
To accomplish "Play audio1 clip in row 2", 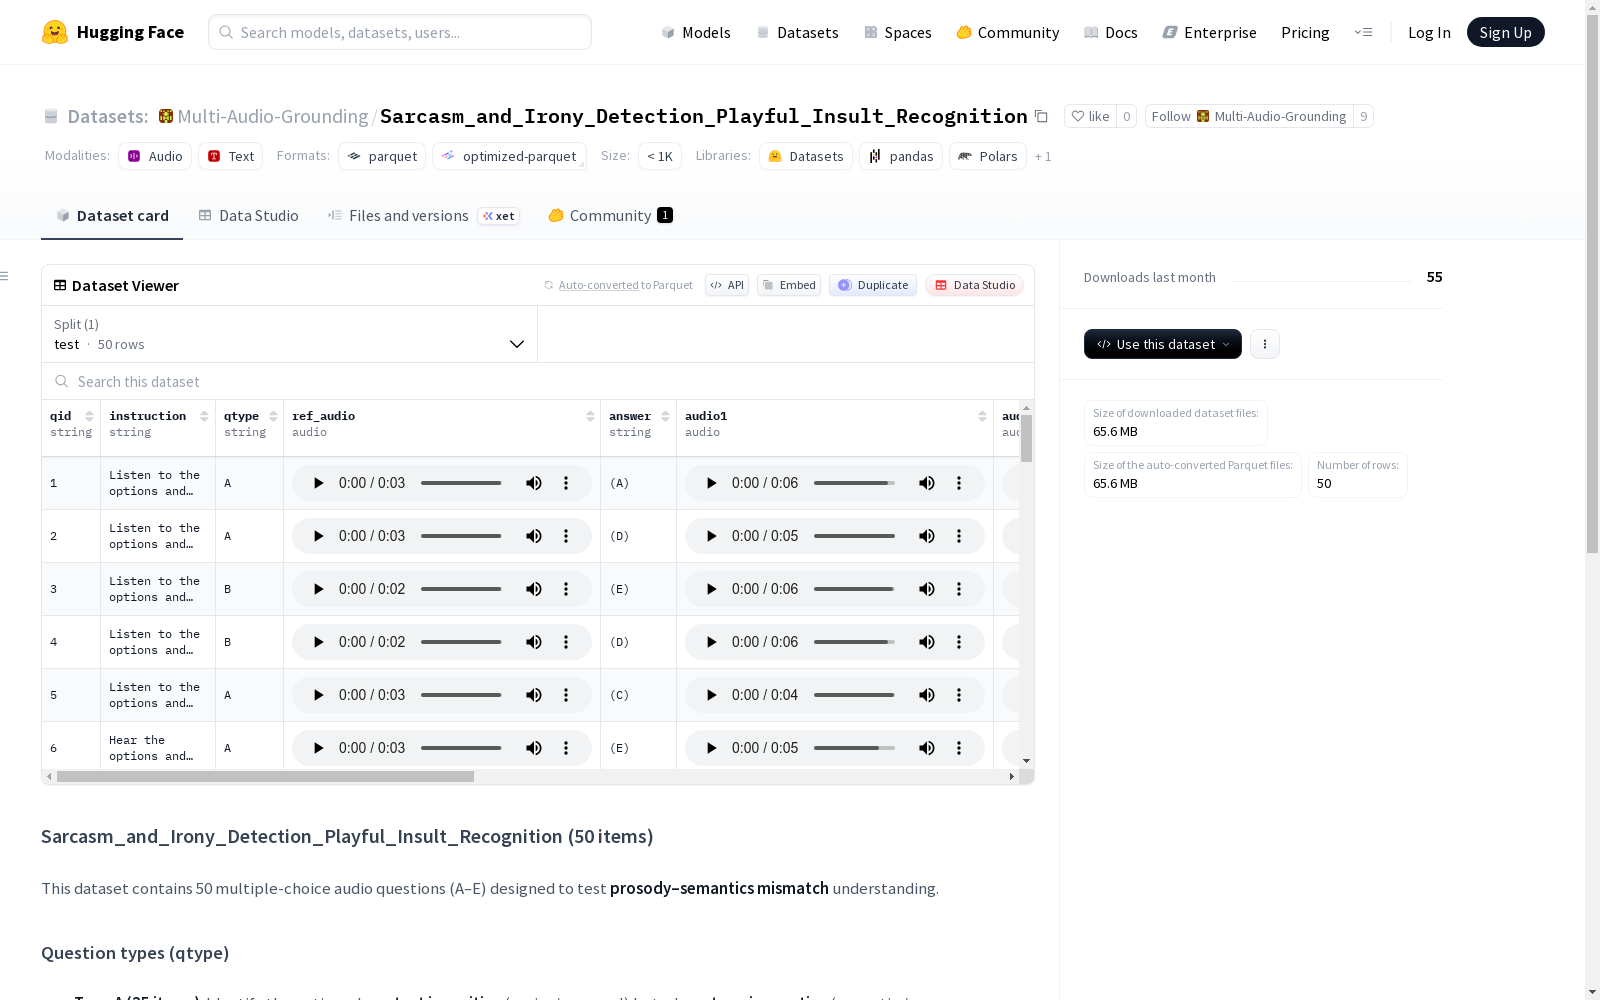I will click(x=711, y=536).
